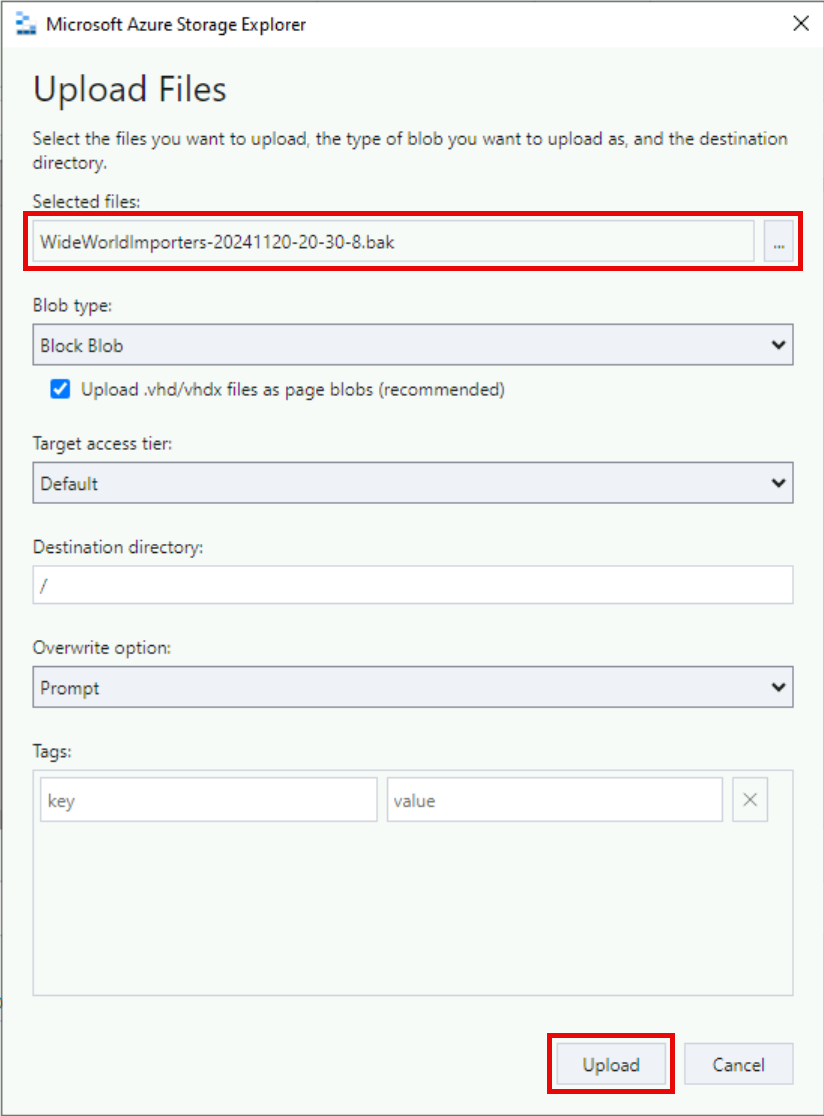
Task: Remove the tag row with the X icon
Action: (750, 800)
